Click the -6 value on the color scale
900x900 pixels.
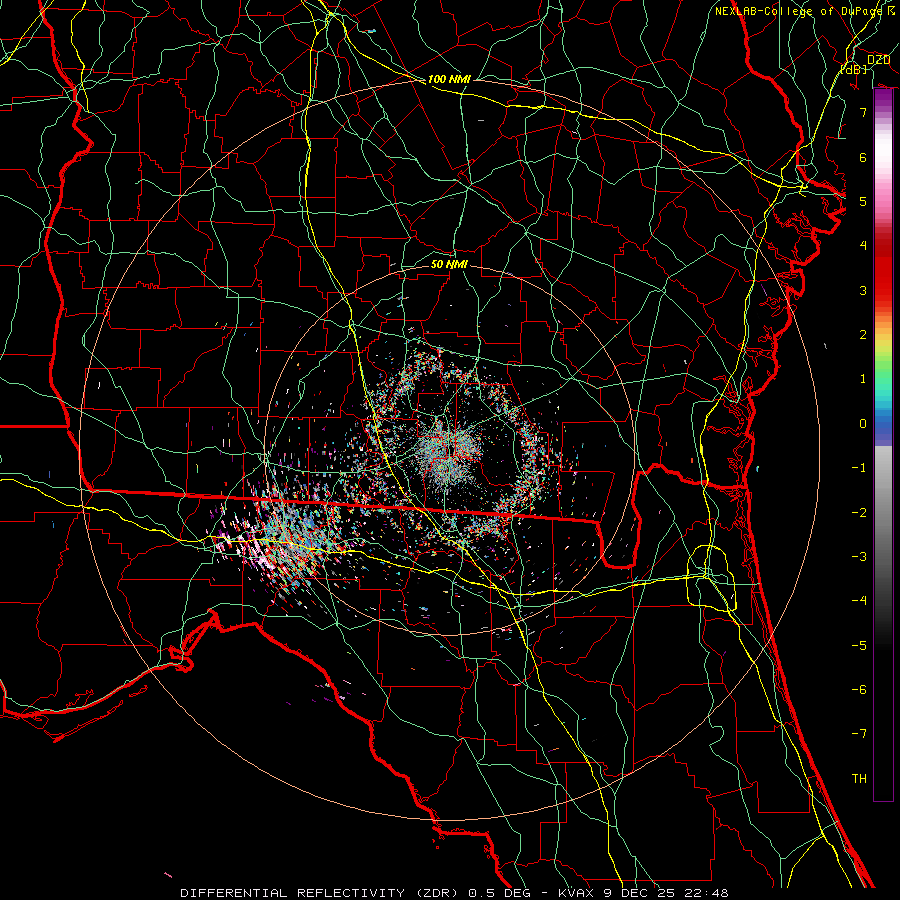coord(859,690)
